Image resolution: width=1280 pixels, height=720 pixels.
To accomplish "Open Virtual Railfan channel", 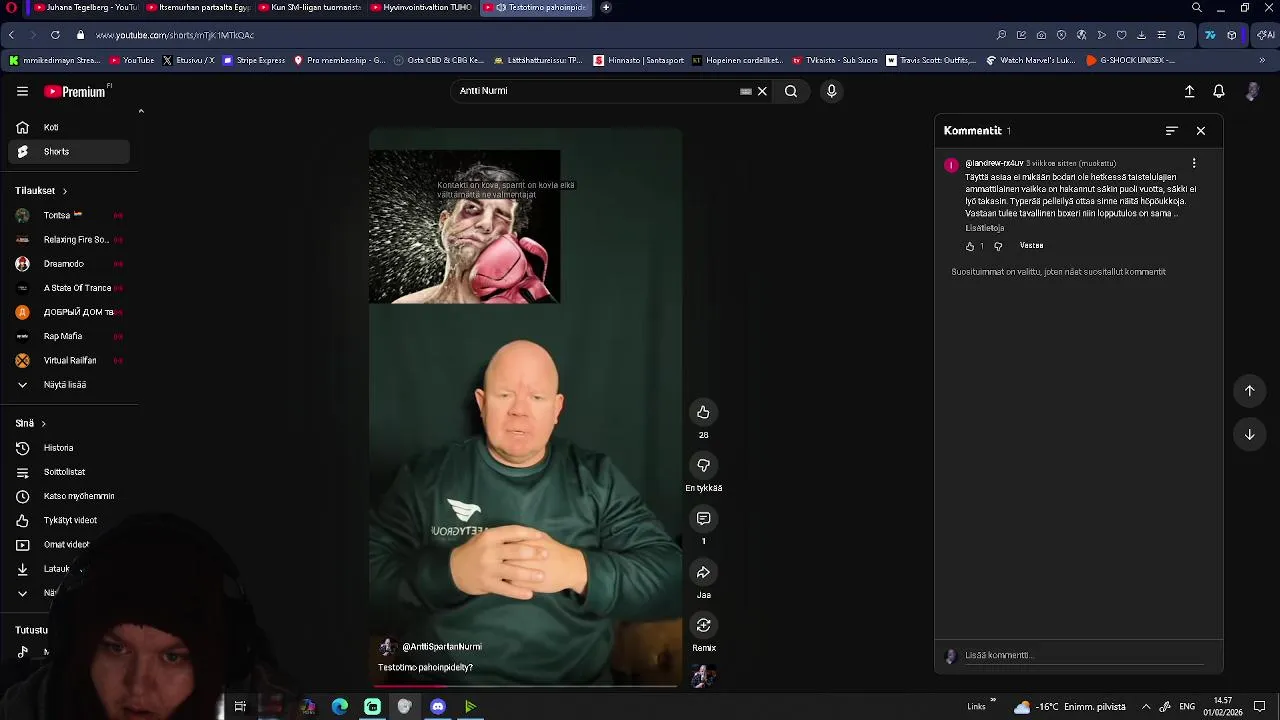I will [68, 360].
